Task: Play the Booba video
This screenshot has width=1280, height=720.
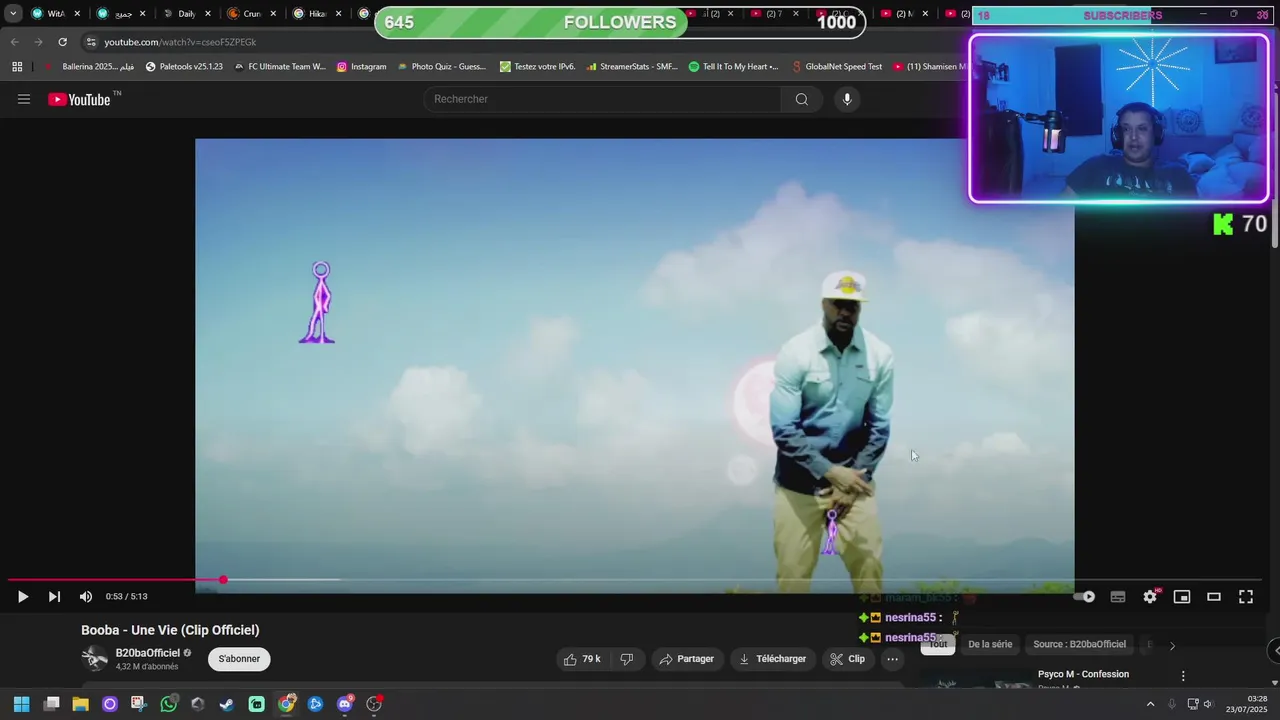Action: click(x=22, y=597)
